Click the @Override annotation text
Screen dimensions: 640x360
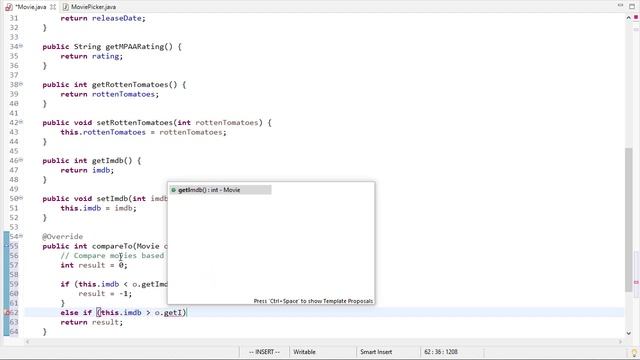tap(62, 236)
